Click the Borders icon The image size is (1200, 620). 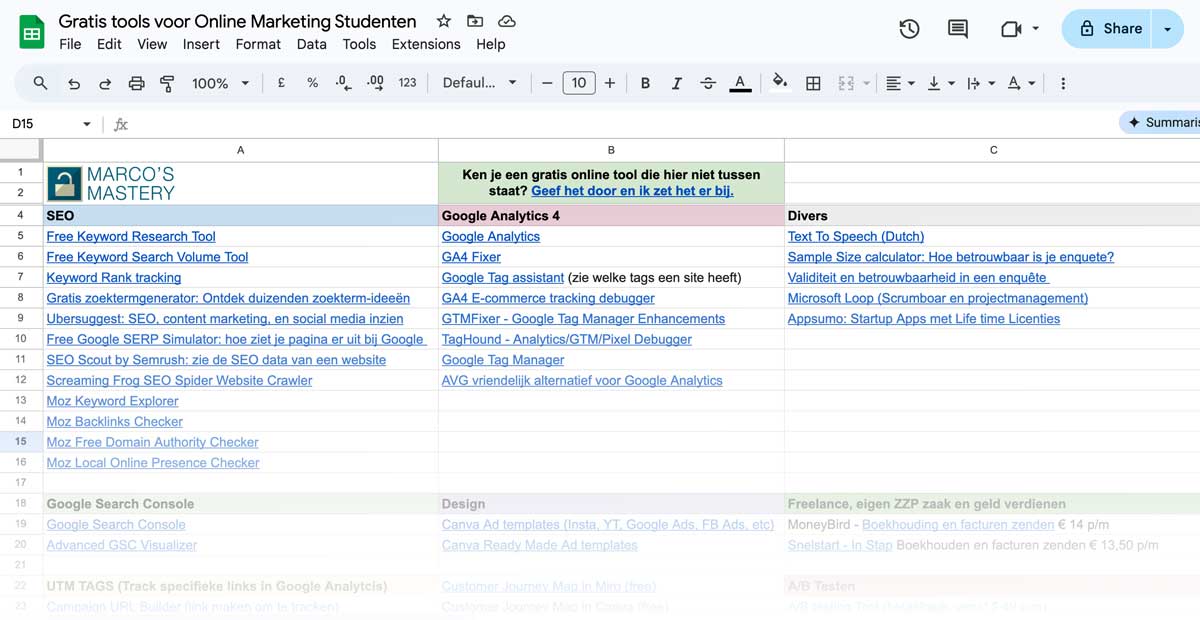(813, 83)
